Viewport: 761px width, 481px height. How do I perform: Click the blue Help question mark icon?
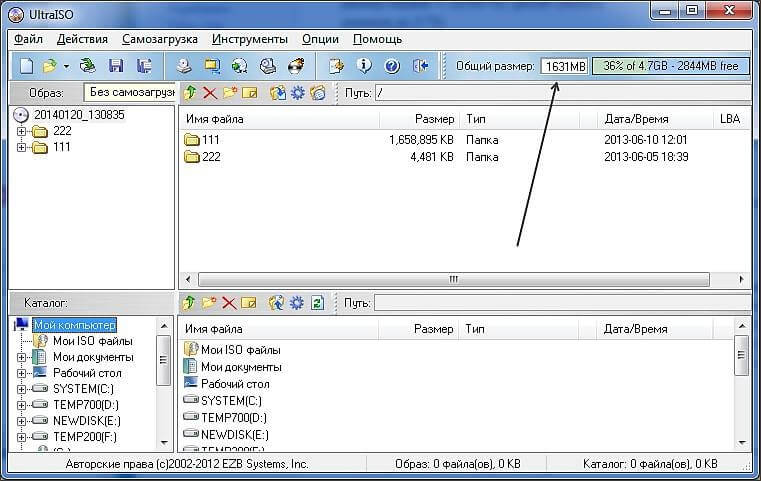[392, 66]
